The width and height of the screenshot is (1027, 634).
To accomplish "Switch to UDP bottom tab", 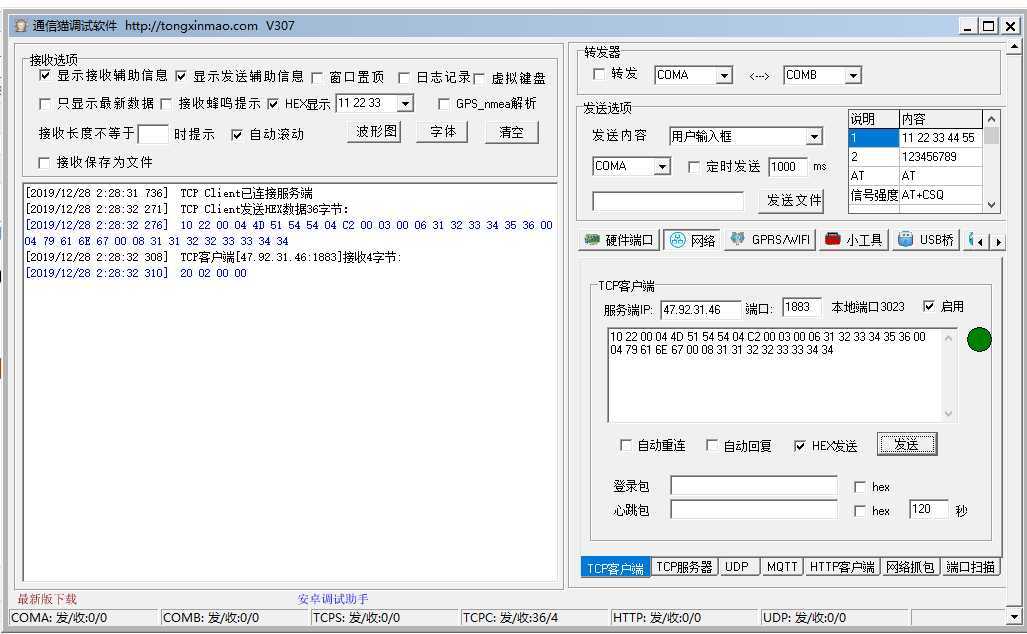I will [x=737, y=567].
